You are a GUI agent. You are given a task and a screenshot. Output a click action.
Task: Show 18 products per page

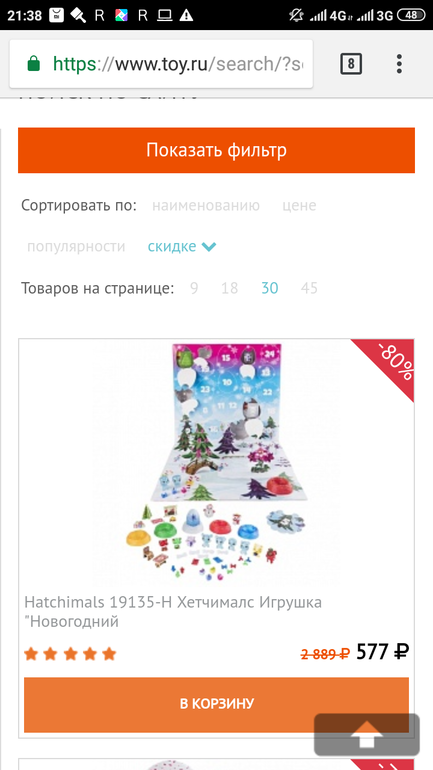coord(229,288)
